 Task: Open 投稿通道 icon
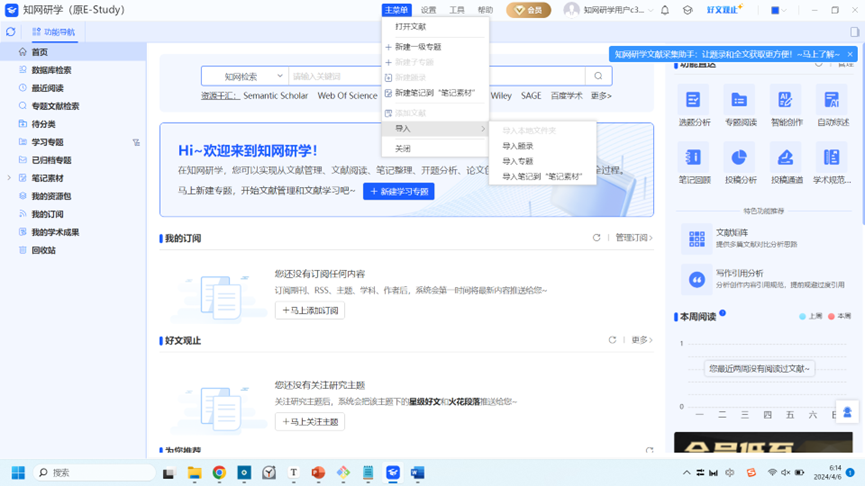tap(786, 158)
